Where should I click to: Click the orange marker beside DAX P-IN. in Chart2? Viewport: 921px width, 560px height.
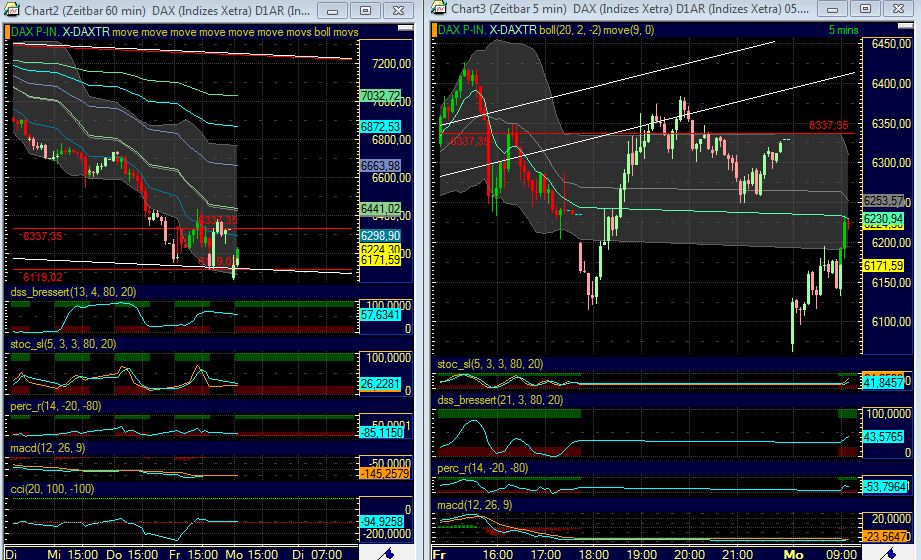click(7, 32)
